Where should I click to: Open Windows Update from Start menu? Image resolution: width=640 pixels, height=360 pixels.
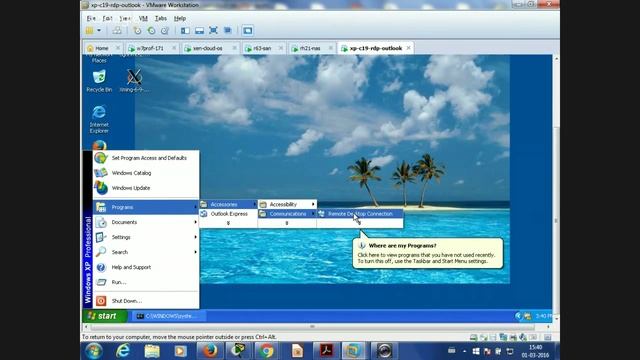(146, 188)
